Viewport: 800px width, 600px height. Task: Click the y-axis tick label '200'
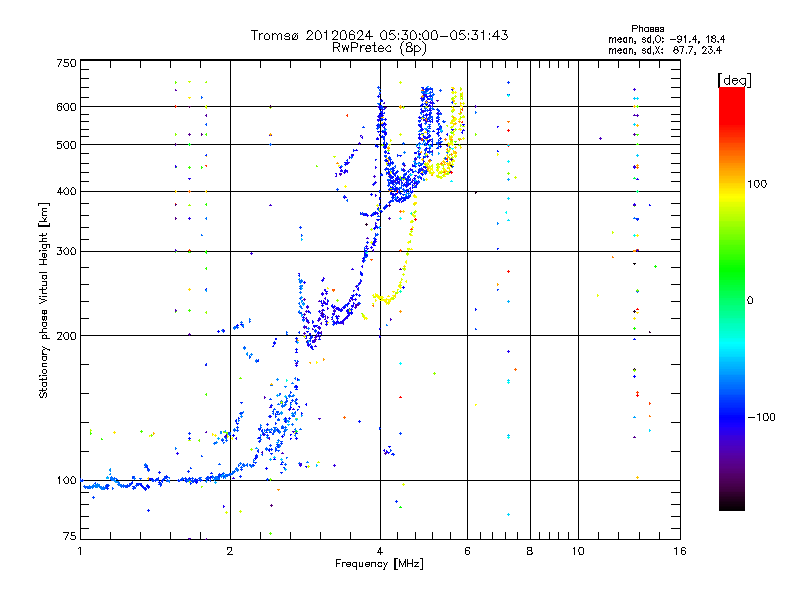click(67, 336)
